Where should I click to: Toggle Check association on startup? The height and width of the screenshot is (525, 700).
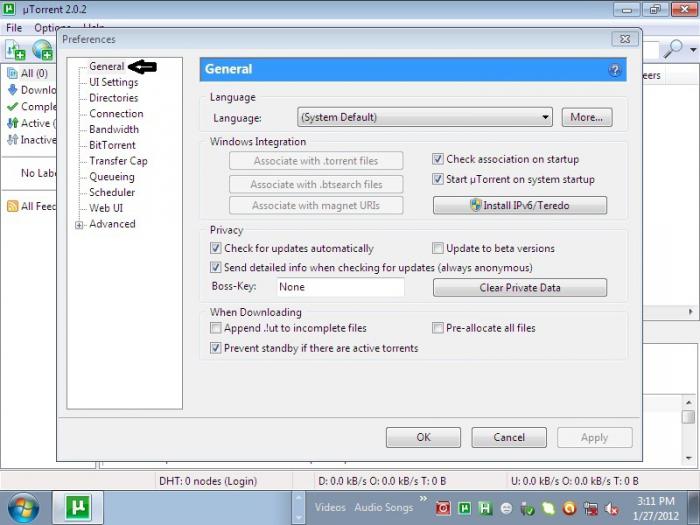point(438,159)
